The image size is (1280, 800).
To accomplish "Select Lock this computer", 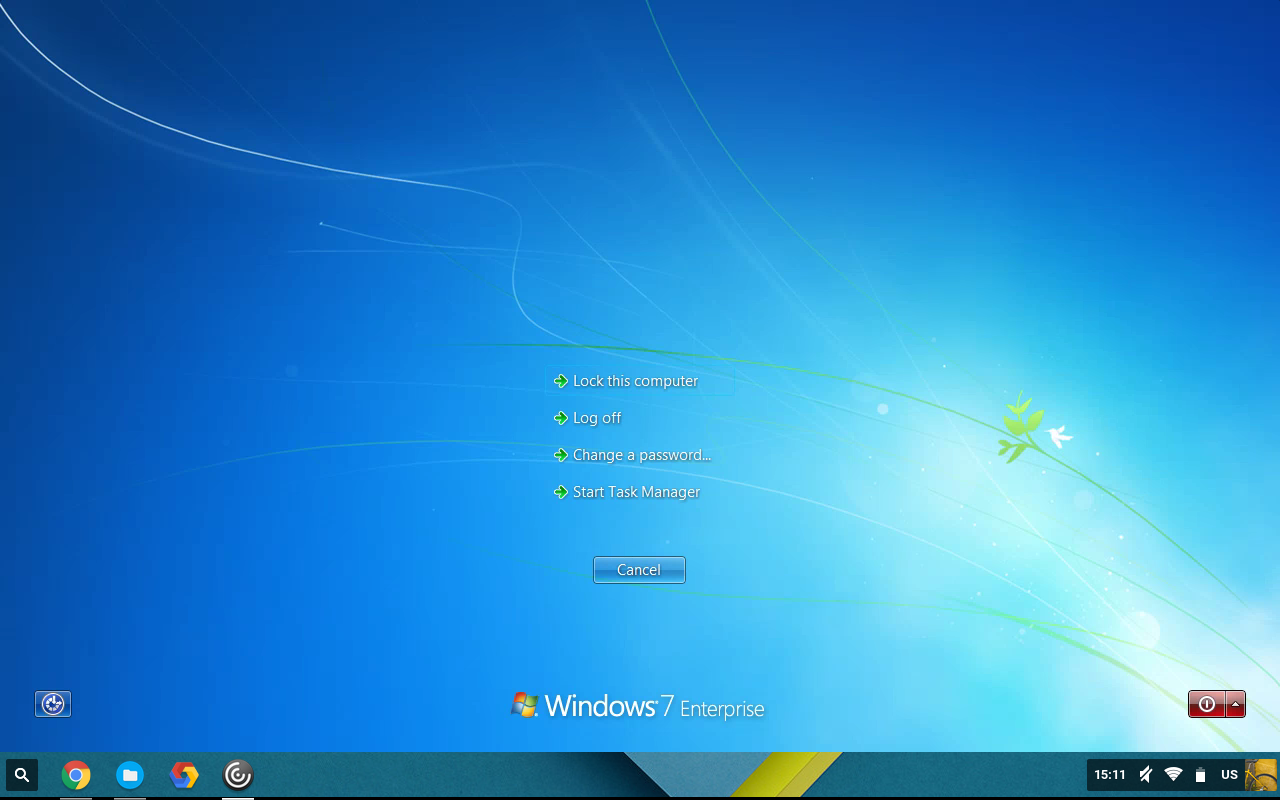I will 635,381.
